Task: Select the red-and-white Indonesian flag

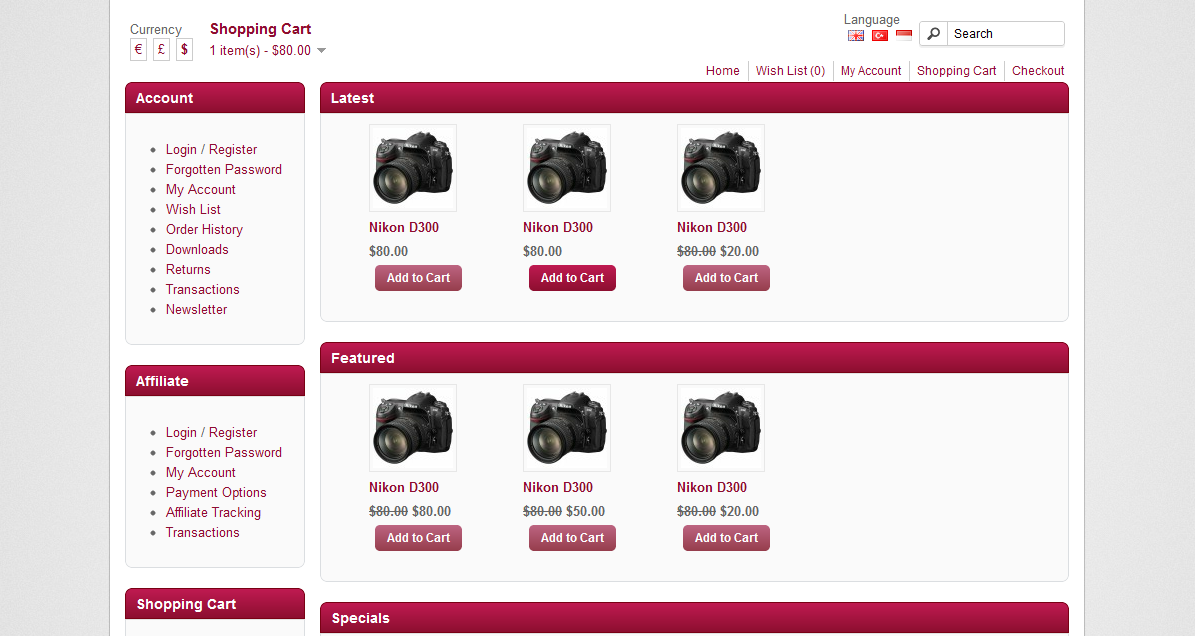Action: 904,35
